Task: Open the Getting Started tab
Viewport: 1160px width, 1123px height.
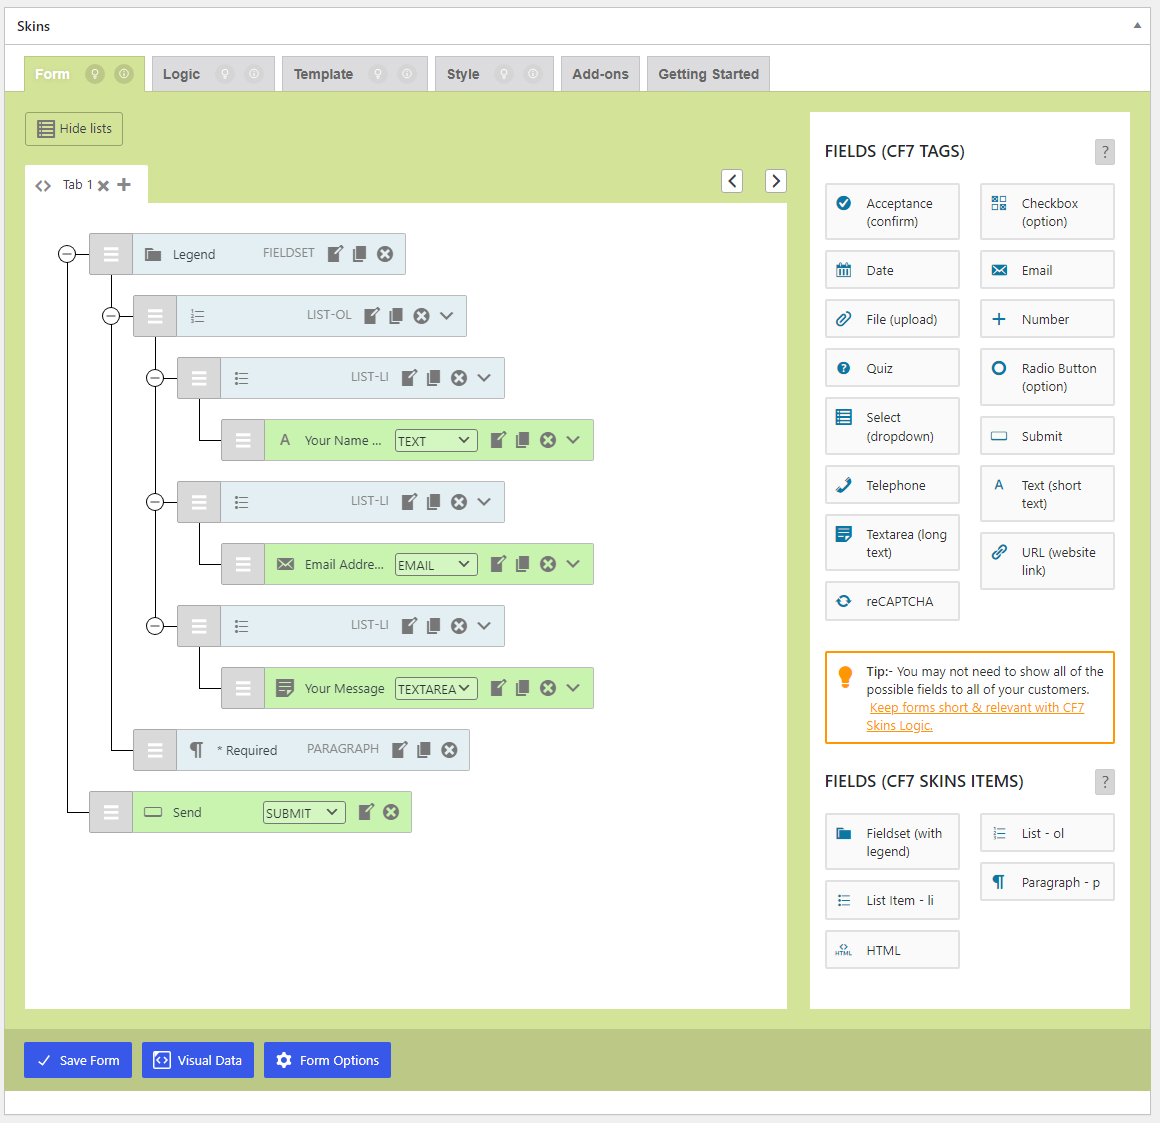Action: [708, 74]
